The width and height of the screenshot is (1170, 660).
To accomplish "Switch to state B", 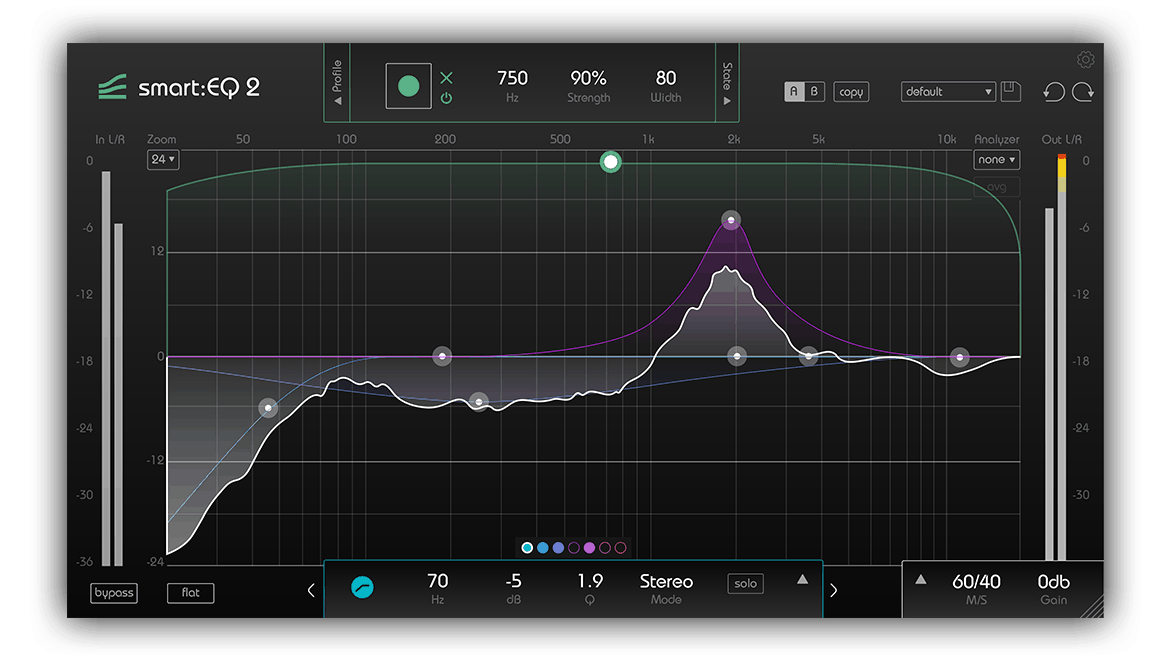I will point(814,92).
